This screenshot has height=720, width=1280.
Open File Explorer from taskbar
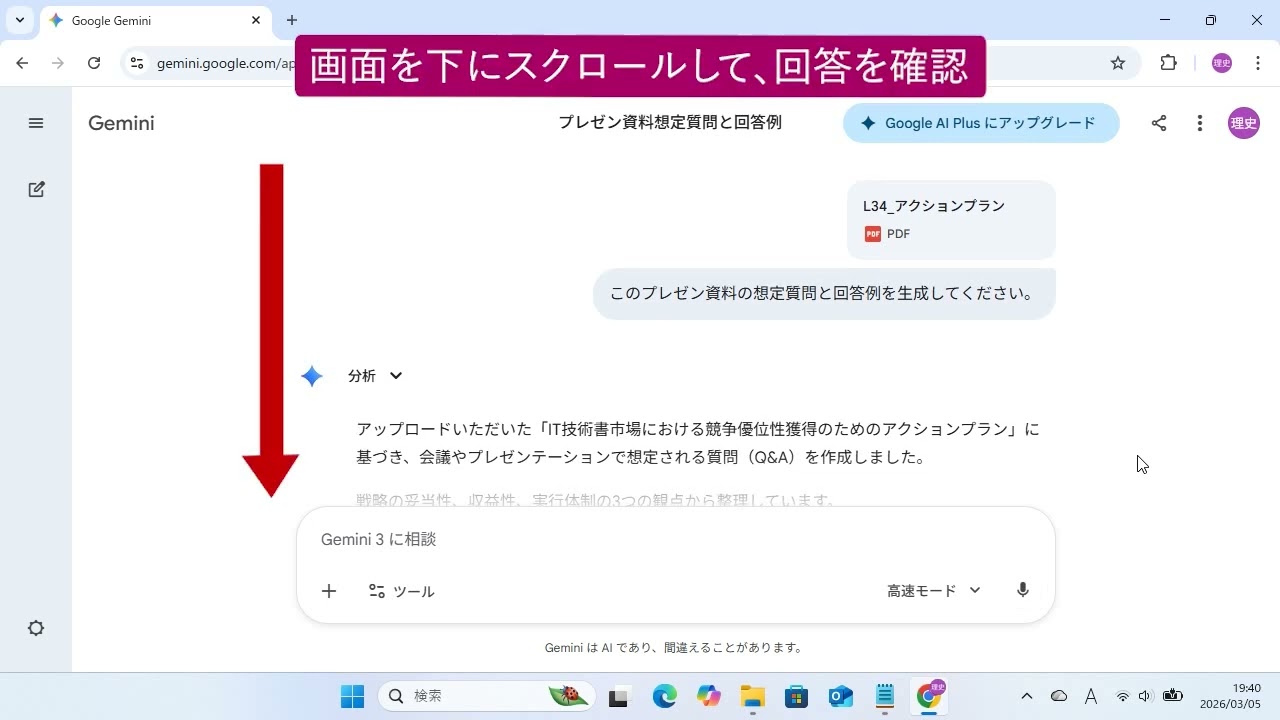[x=753, y=696]
